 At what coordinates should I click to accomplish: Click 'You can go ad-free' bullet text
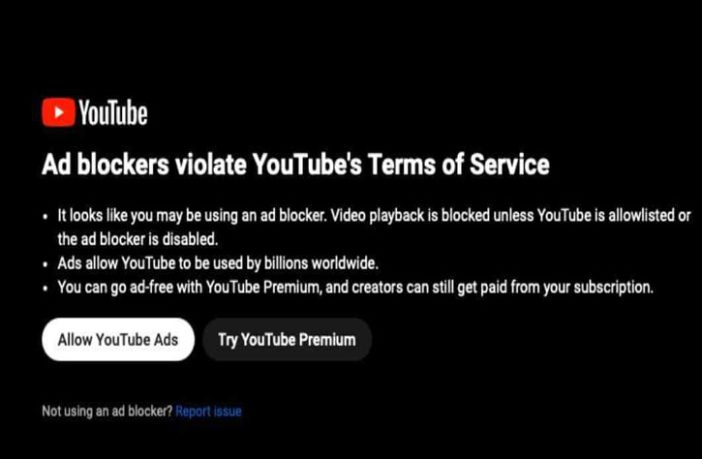(116, 287)
